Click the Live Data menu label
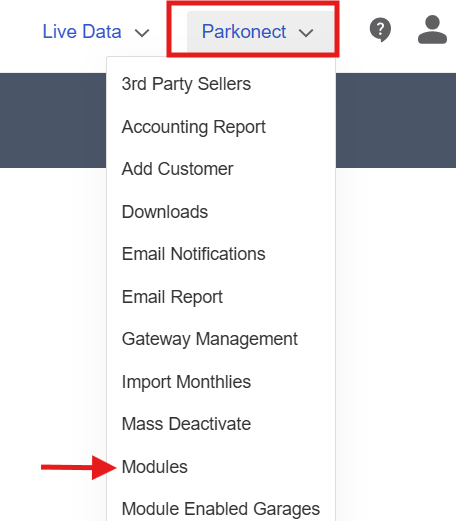 [82, 32]
